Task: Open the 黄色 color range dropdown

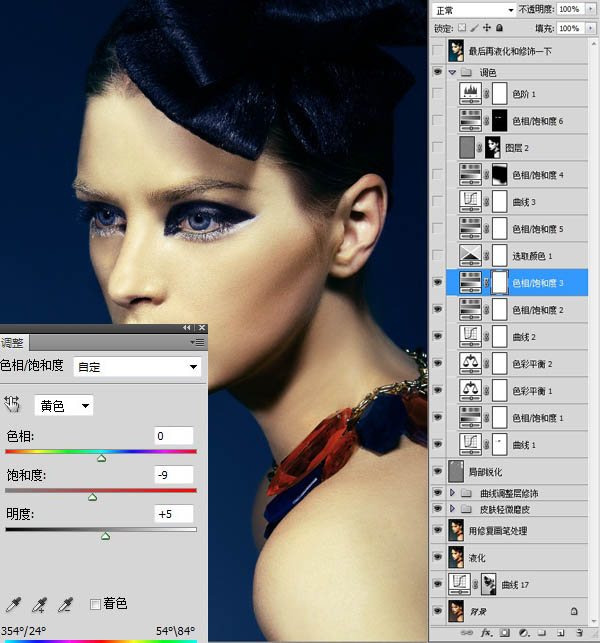Action: tap(64, 405)
